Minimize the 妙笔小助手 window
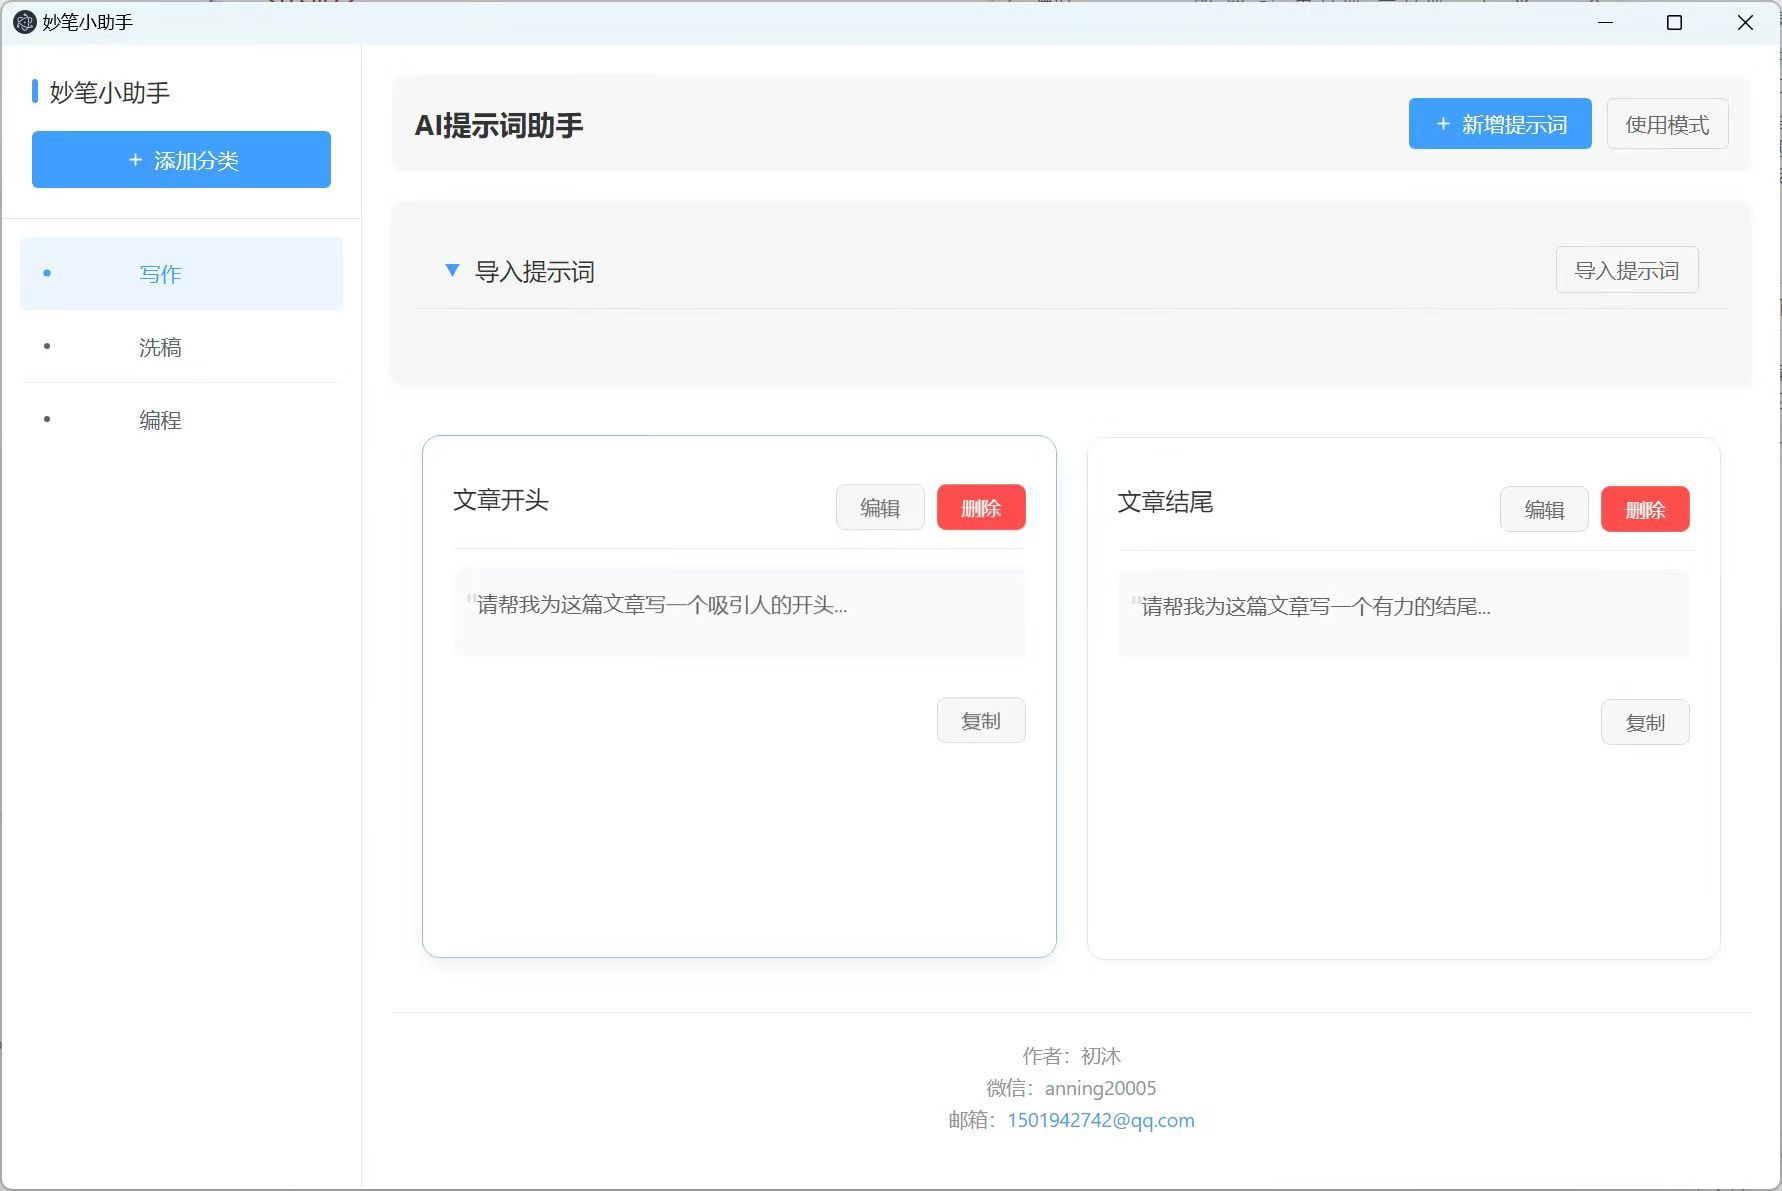 tap(1605, 22)
